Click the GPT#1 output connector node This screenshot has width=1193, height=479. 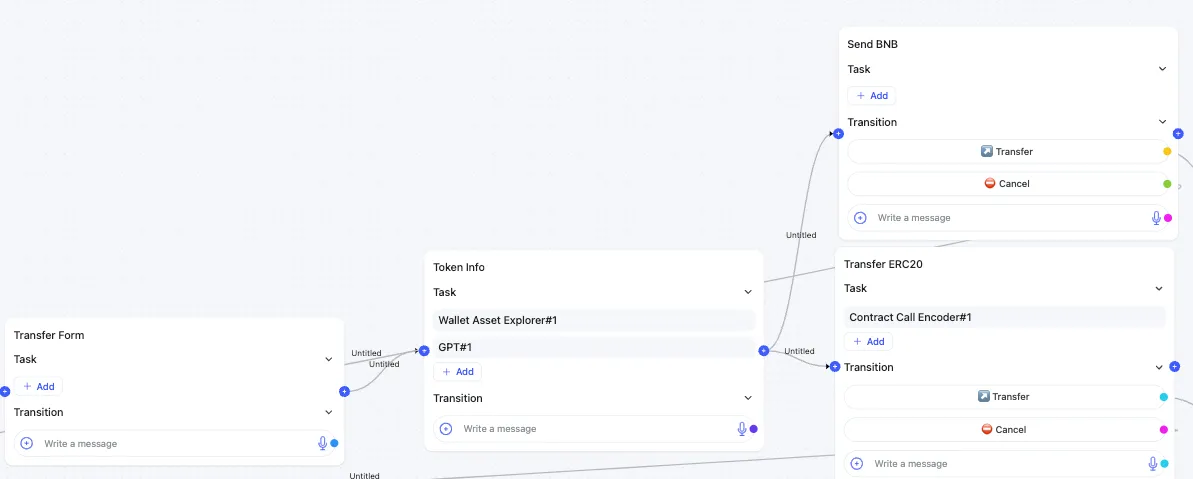tap(764, 350)
